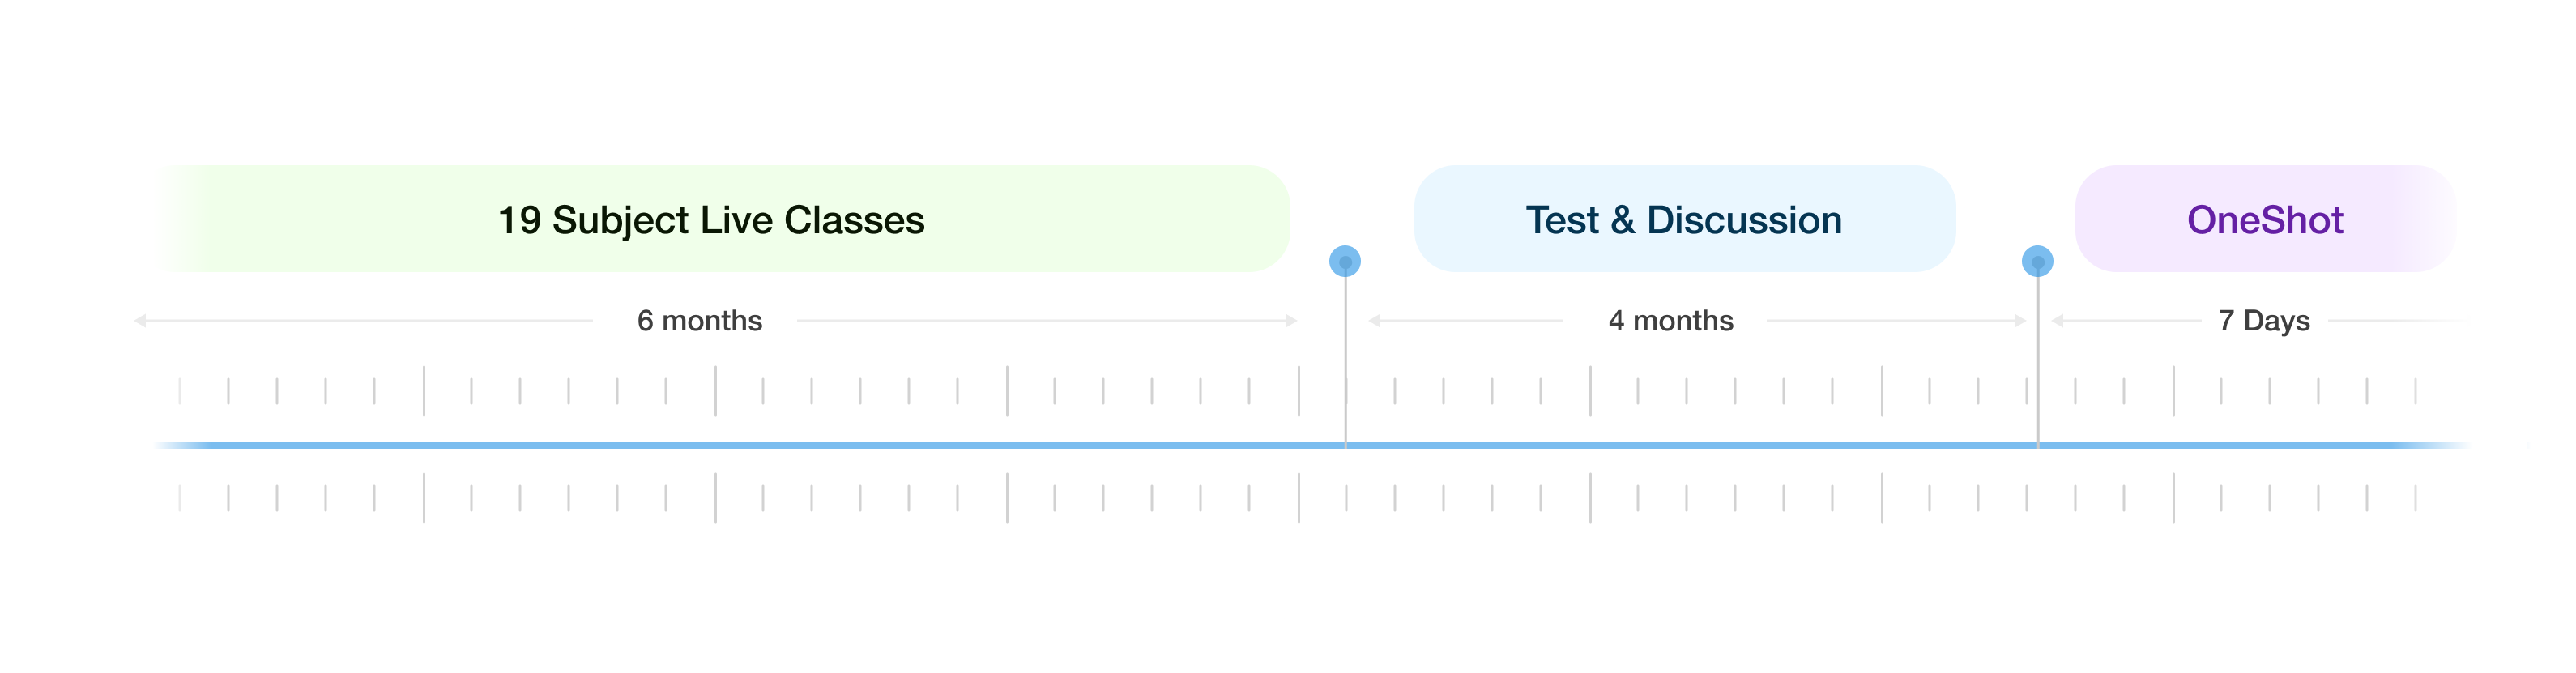Click the rightmost tall tick above the timeline
Screen dimensions: 2576x673
pos(2173,391)
